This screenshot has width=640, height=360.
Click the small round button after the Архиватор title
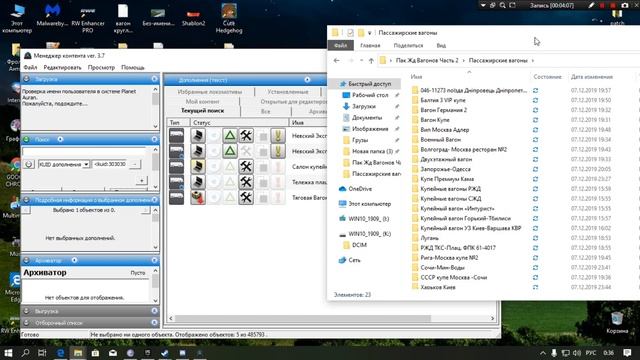(74, 260)
